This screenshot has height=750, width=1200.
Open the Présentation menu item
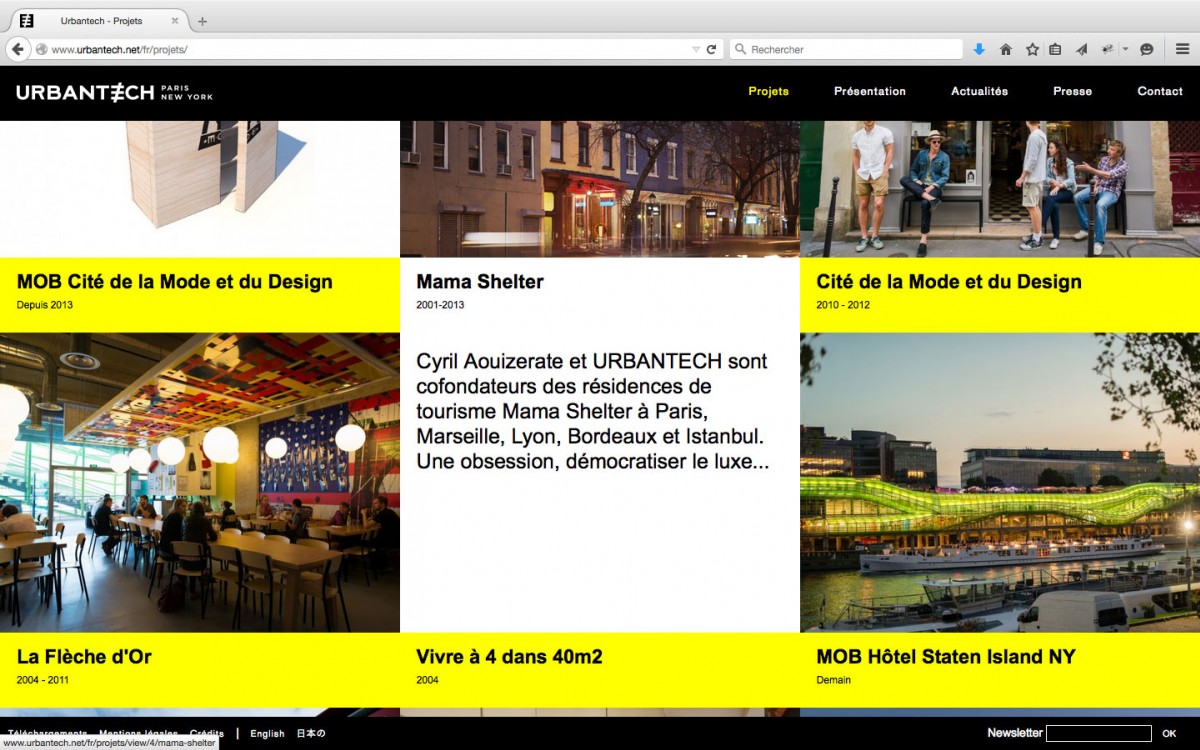click(870, 91)
